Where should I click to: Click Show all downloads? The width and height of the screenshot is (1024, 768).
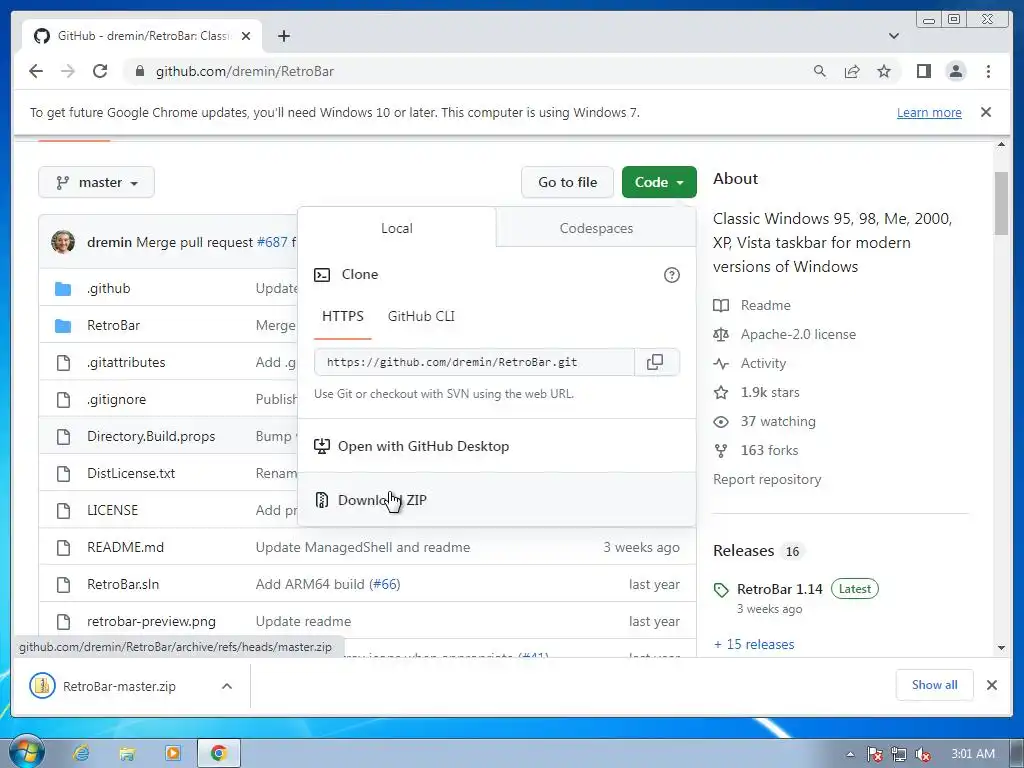(x=935, y=685)
